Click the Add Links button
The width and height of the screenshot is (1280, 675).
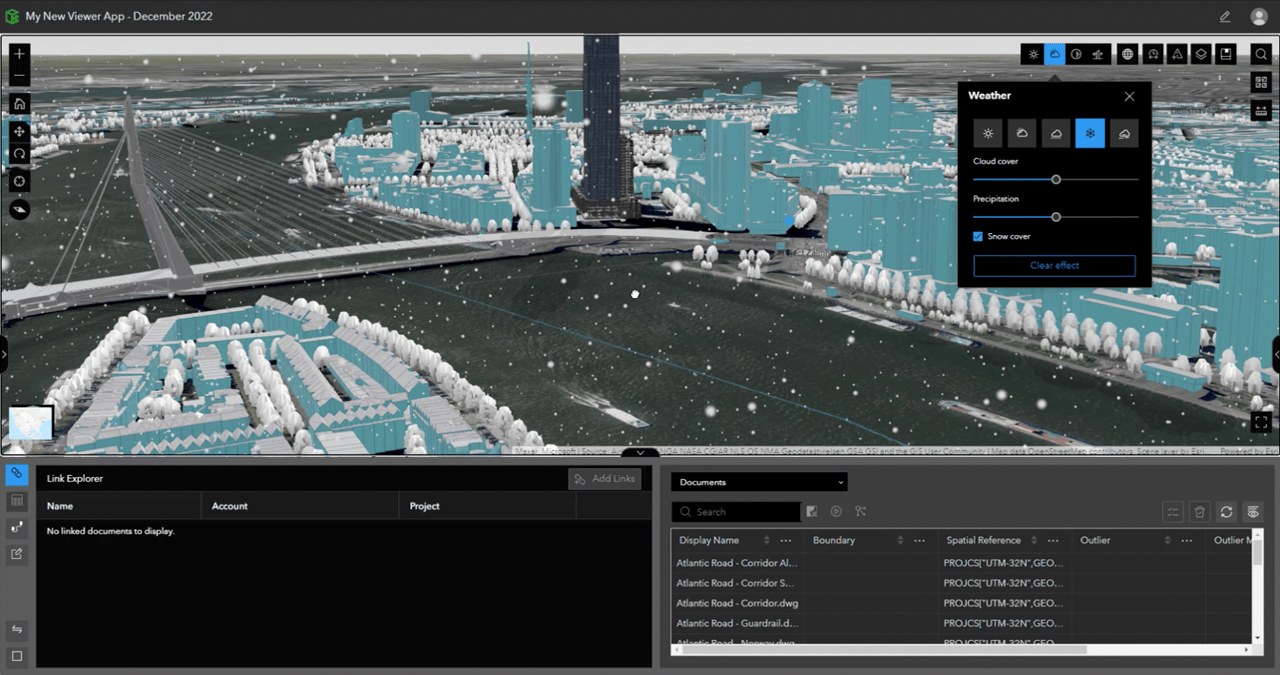[x=605, y=478]
